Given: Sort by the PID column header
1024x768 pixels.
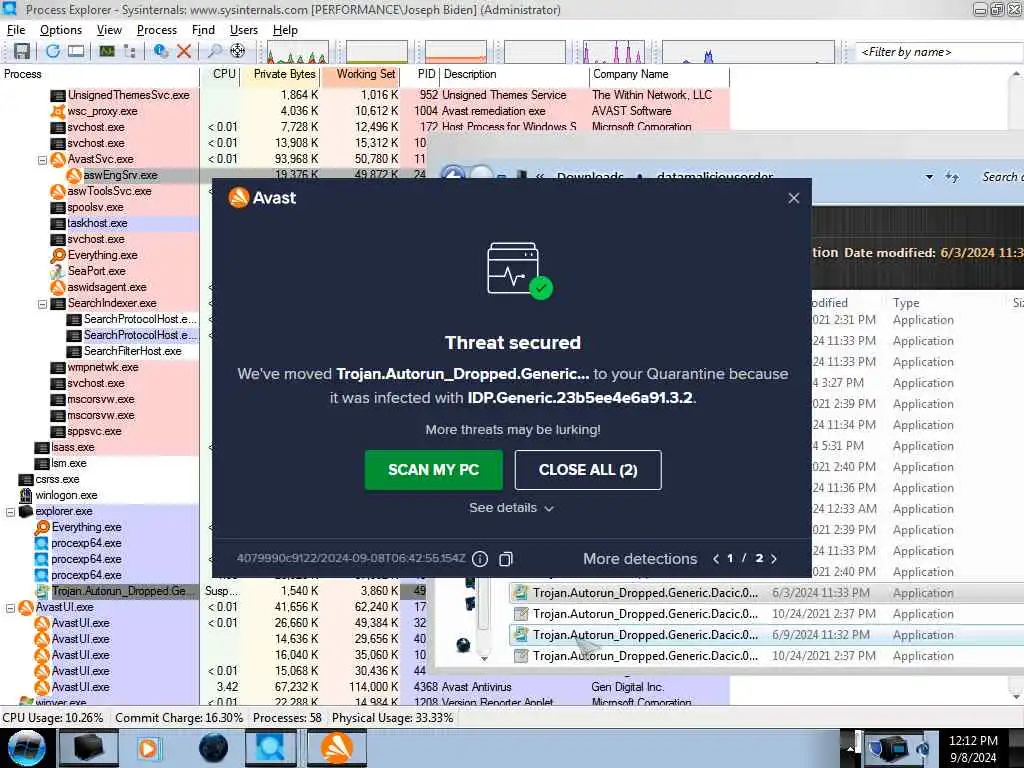Looking at the screenshot, I should tap(423, 74).
